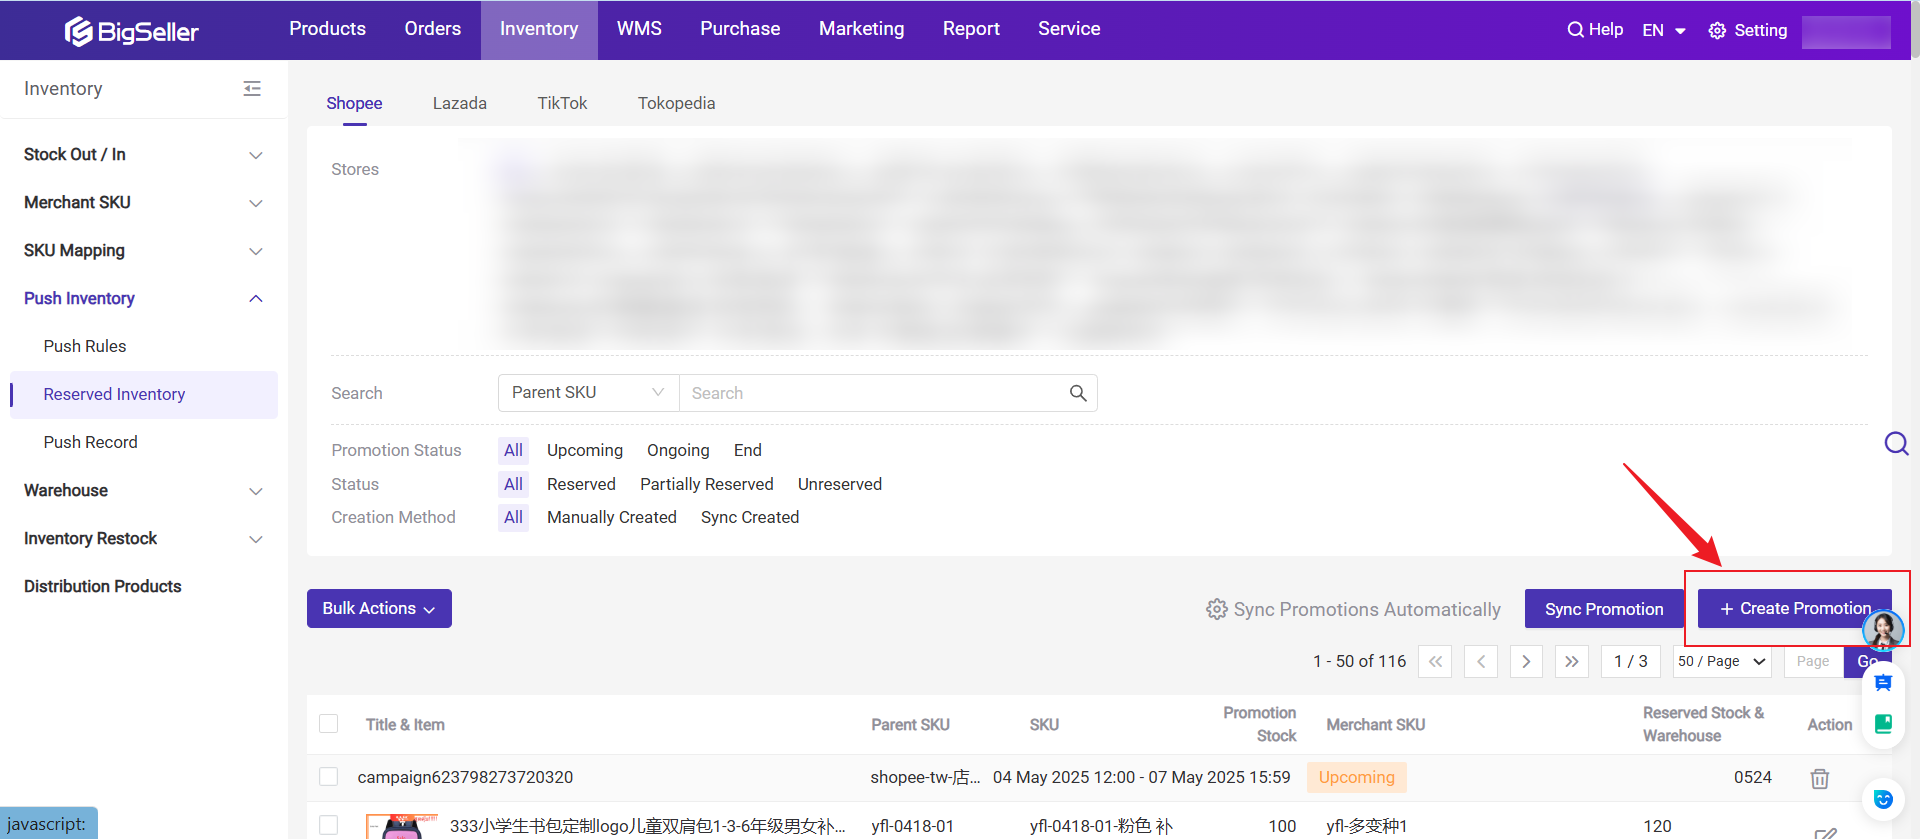The width and height of the screenshot is (1920, 839).
Task: Open Products top menu
Action: pyautogui.click(x=327, y=29)
